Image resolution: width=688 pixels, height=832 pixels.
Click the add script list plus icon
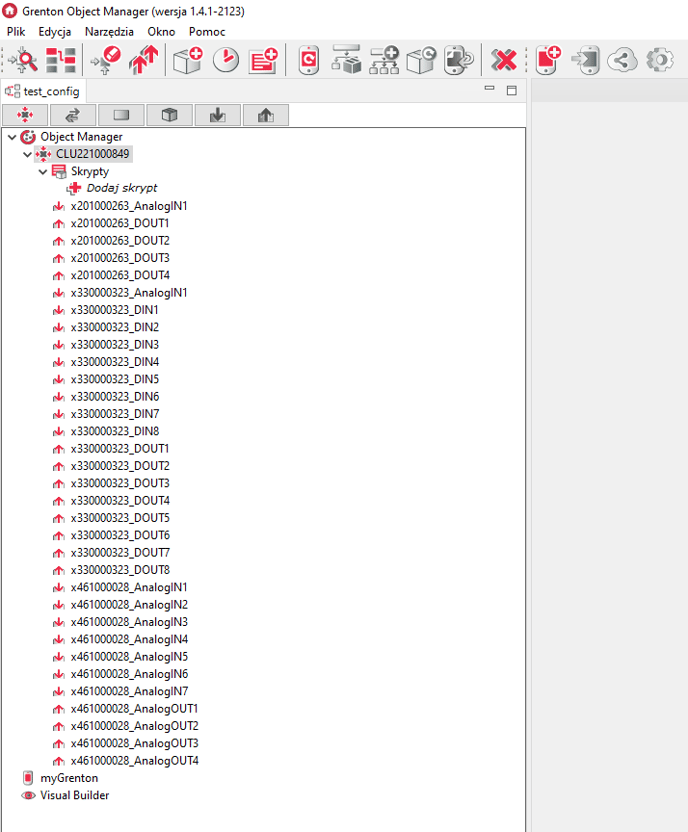pyautogui.click(x=264, y=60)
